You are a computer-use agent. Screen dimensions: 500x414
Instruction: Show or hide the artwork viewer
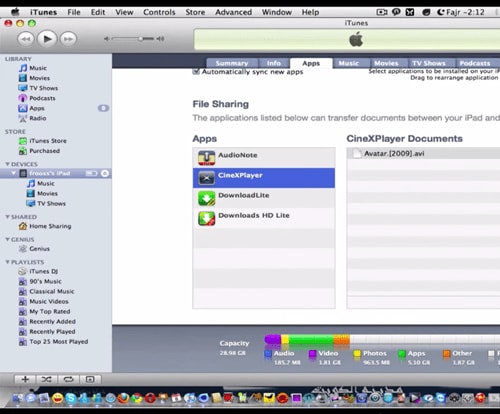(x=90, y=379)
